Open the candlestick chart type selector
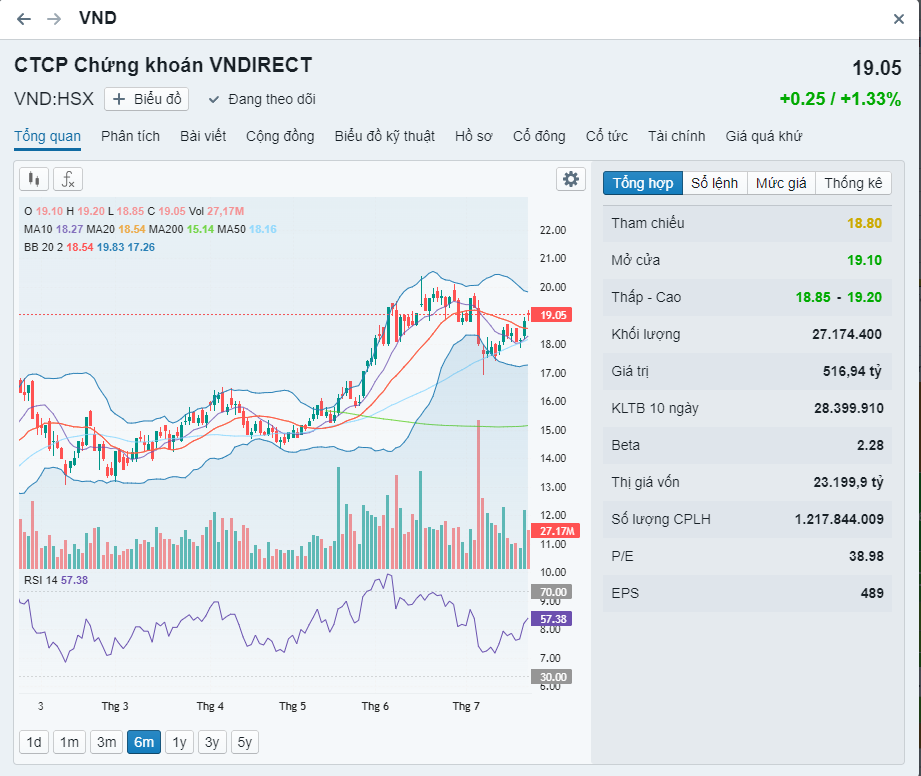This screenshot has width=921, height=776. click(x=33, y=179)
